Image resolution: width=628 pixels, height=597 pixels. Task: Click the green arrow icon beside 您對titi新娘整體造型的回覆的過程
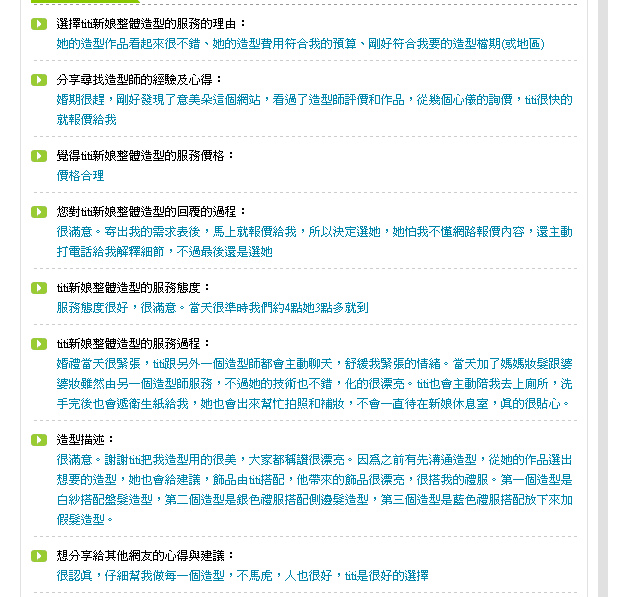[x=39, y=212]
